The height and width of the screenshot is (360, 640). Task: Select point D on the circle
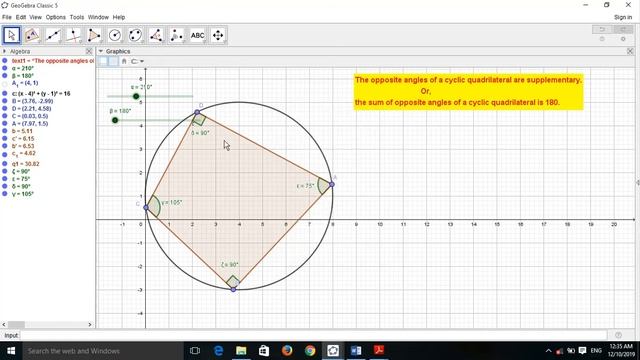pos(197,112)
